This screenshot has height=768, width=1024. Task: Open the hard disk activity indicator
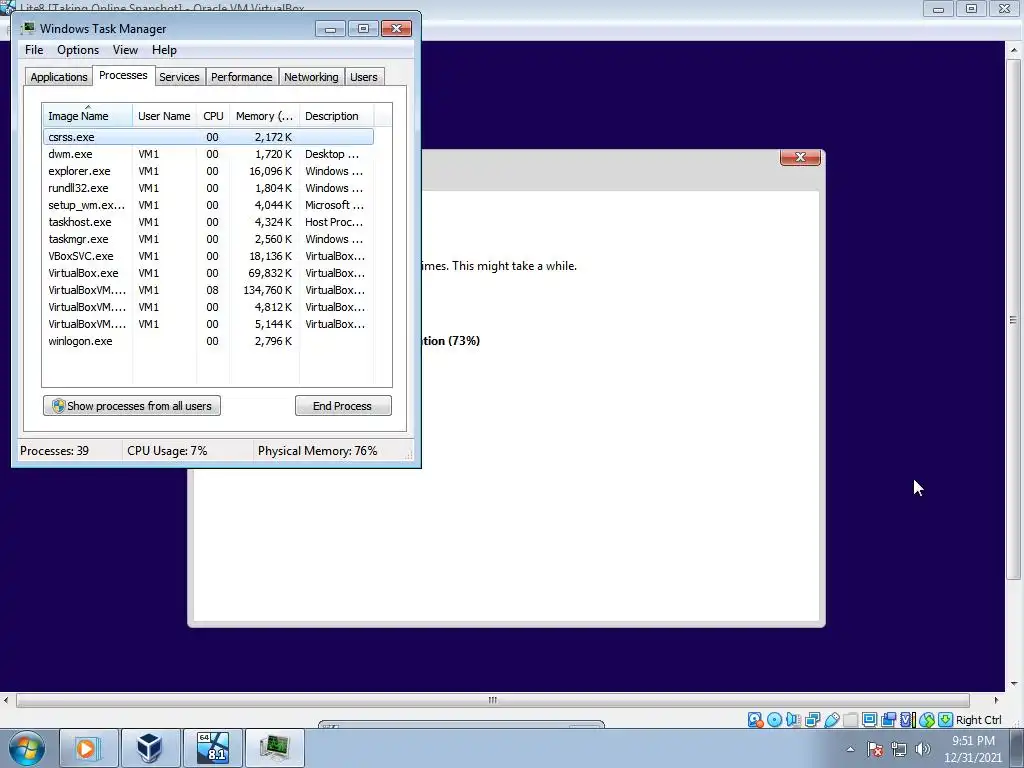756,720
